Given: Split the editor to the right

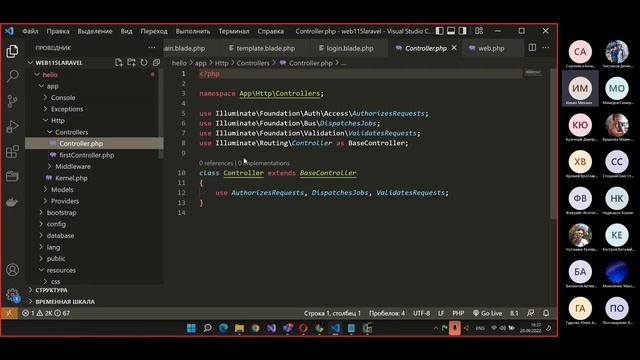Looking at the screenshot, I should 532,48.
